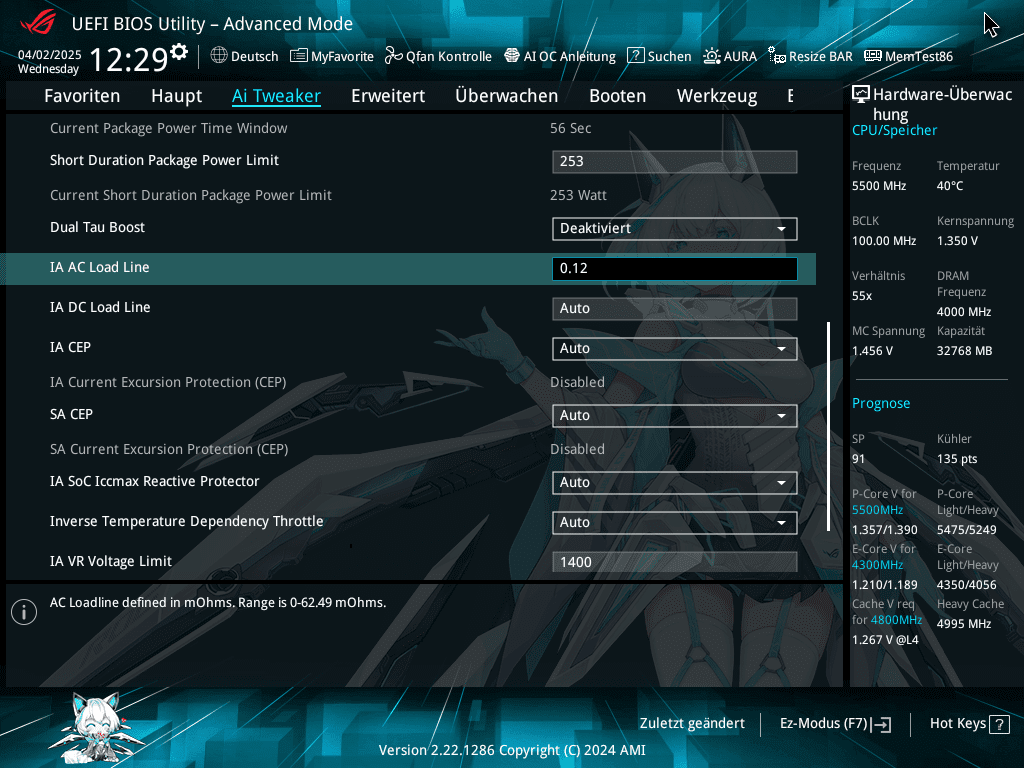Open time settings gear icon
The image size is (1024, 768).
(179, 51)
